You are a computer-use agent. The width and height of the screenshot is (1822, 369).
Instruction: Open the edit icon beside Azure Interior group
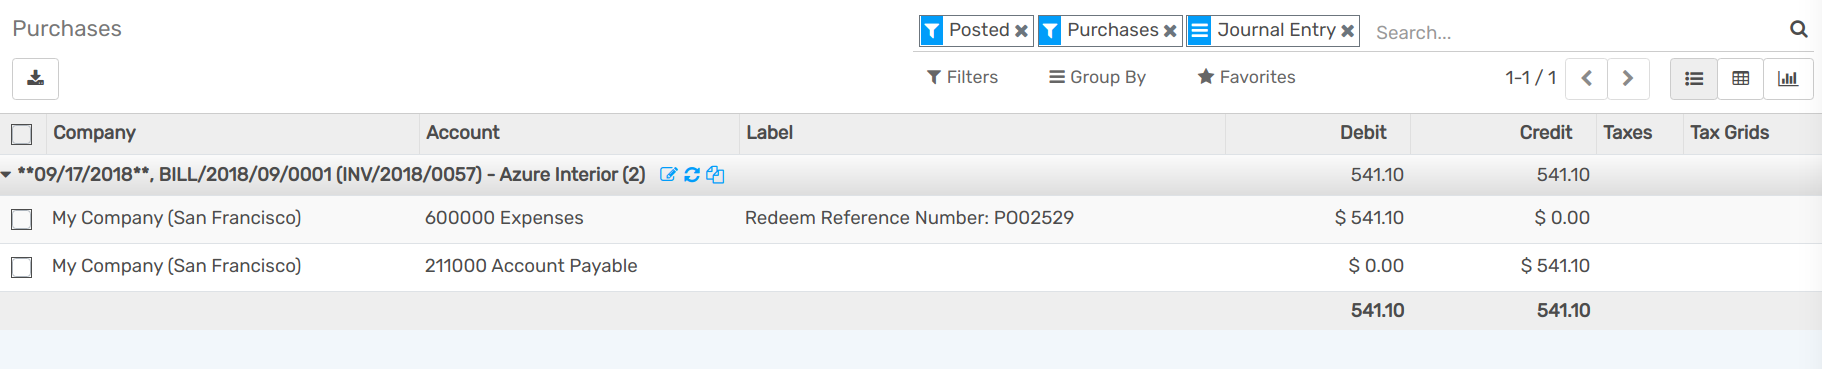[x=669, y=175]
